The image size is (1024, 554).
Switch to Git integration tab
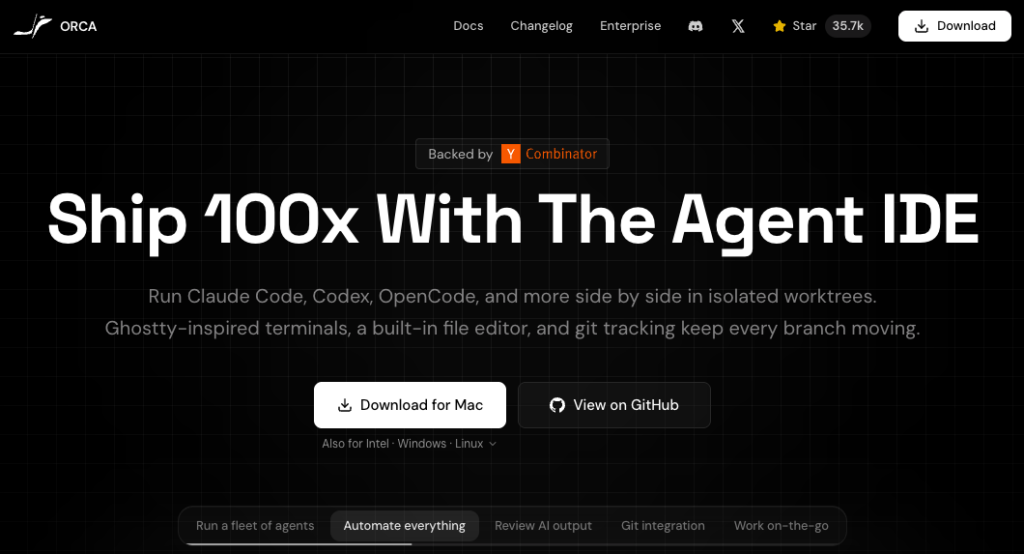tap(663, 525)
